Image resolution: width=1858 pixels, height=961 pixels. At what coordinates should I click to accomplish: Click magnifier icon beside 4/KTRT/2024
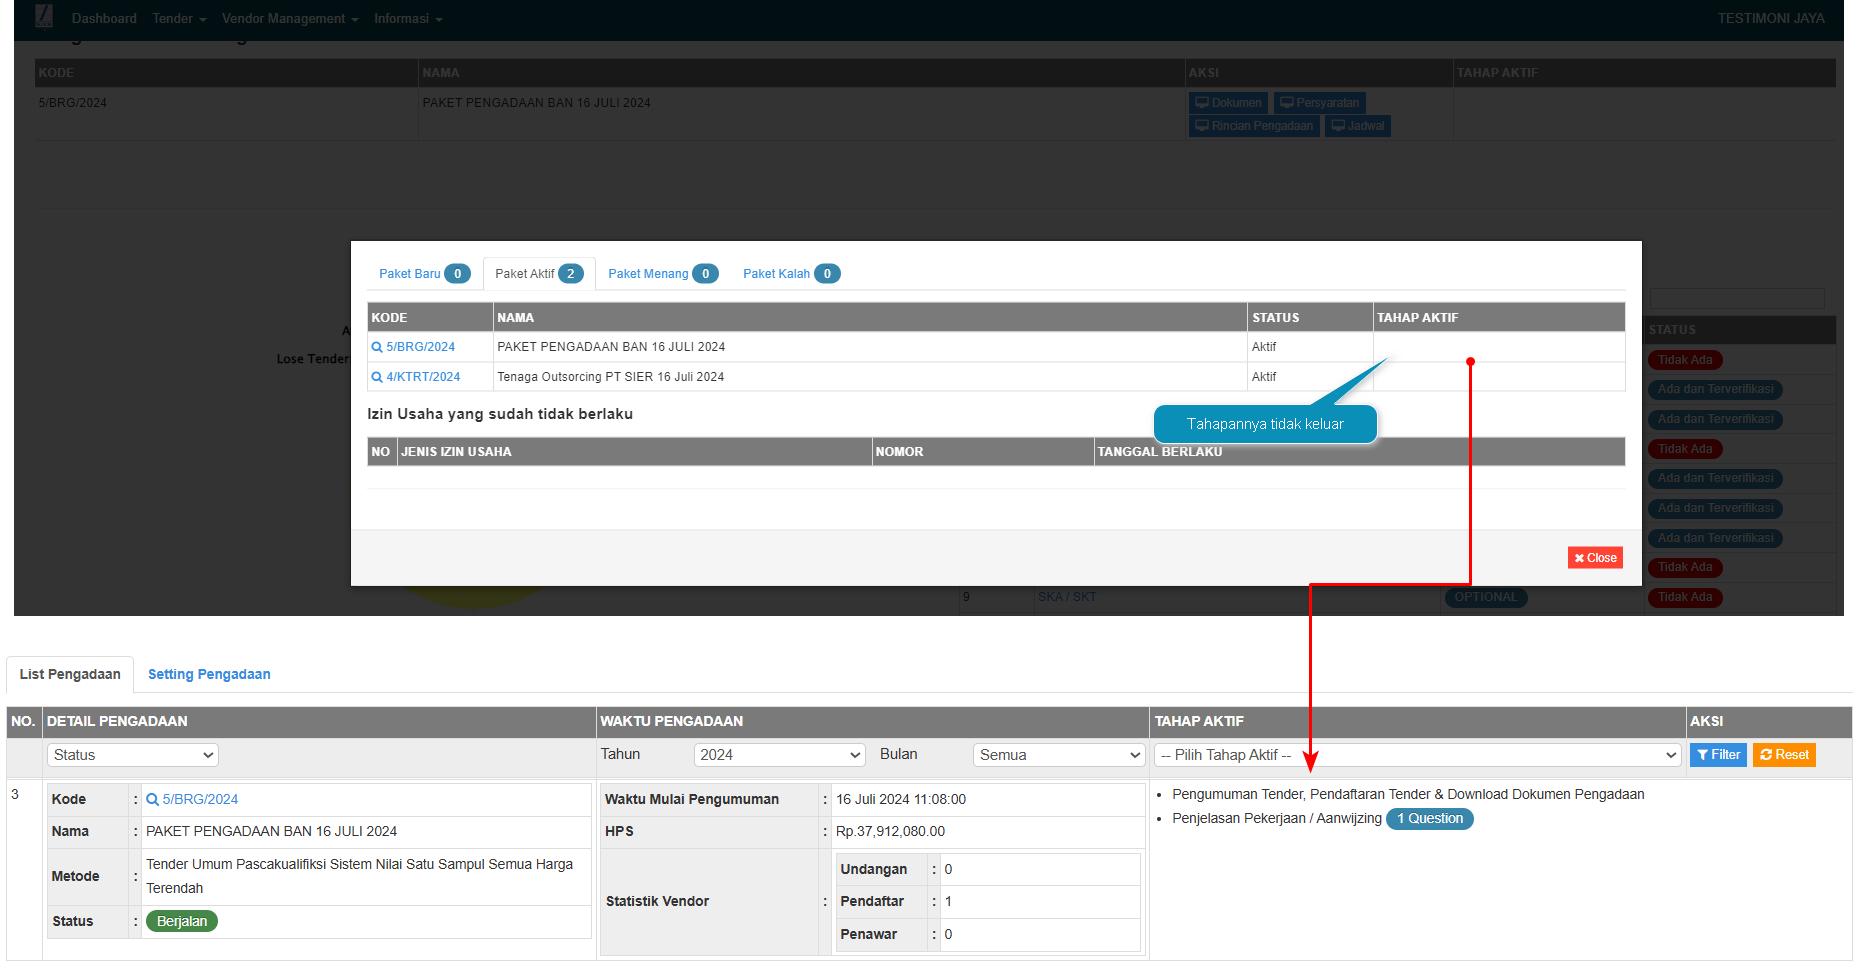point(377,377)
